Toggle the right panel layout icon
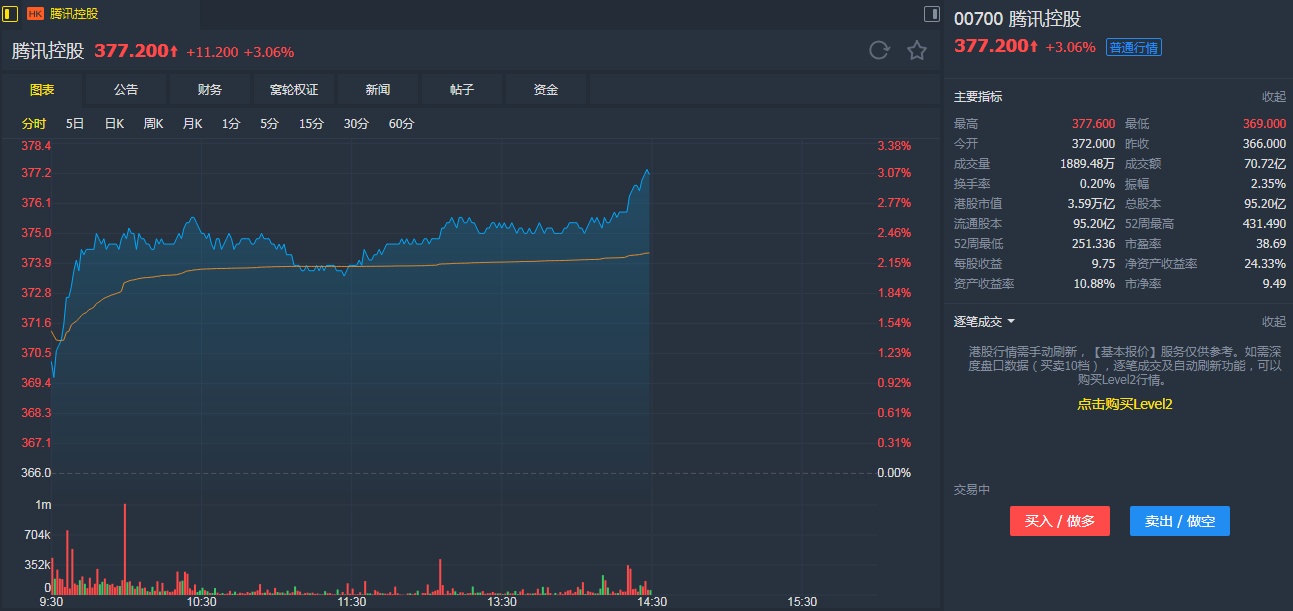The image size is (1293, 611). [x=931, y=14]
